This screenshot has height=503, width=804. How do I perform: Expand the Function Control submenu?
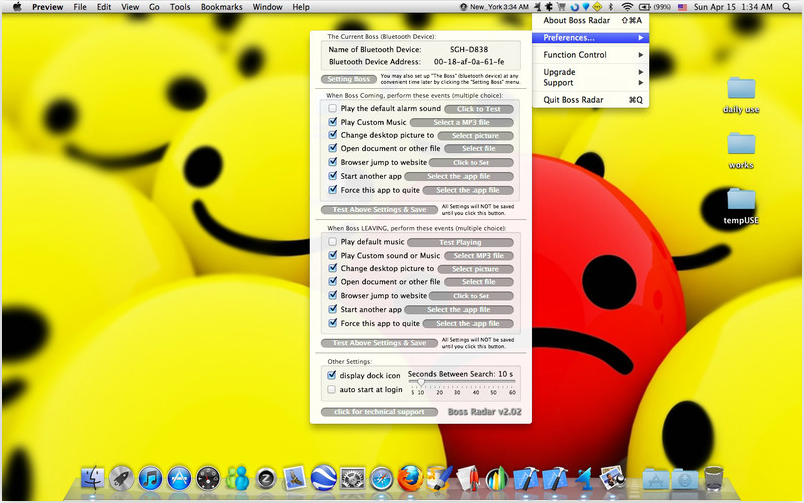pos(590,55)
